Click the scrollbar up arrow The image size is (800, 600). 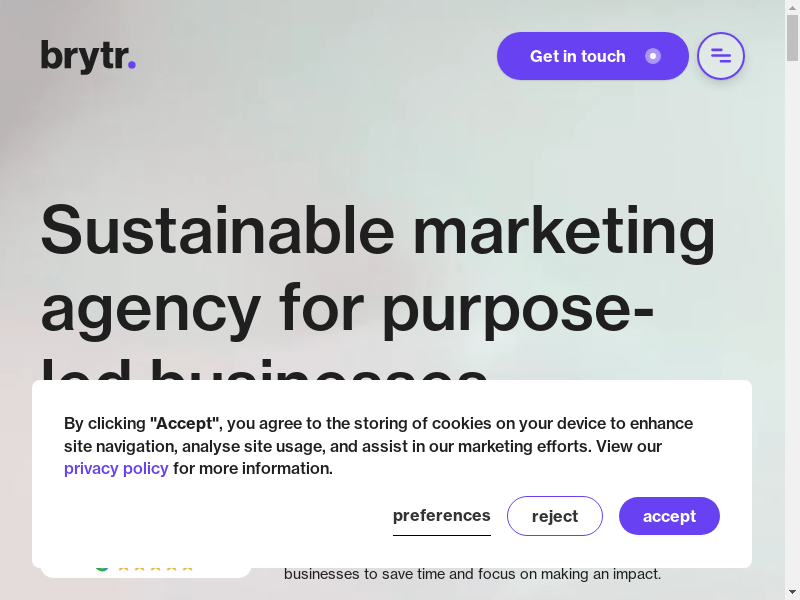(792, 6)
